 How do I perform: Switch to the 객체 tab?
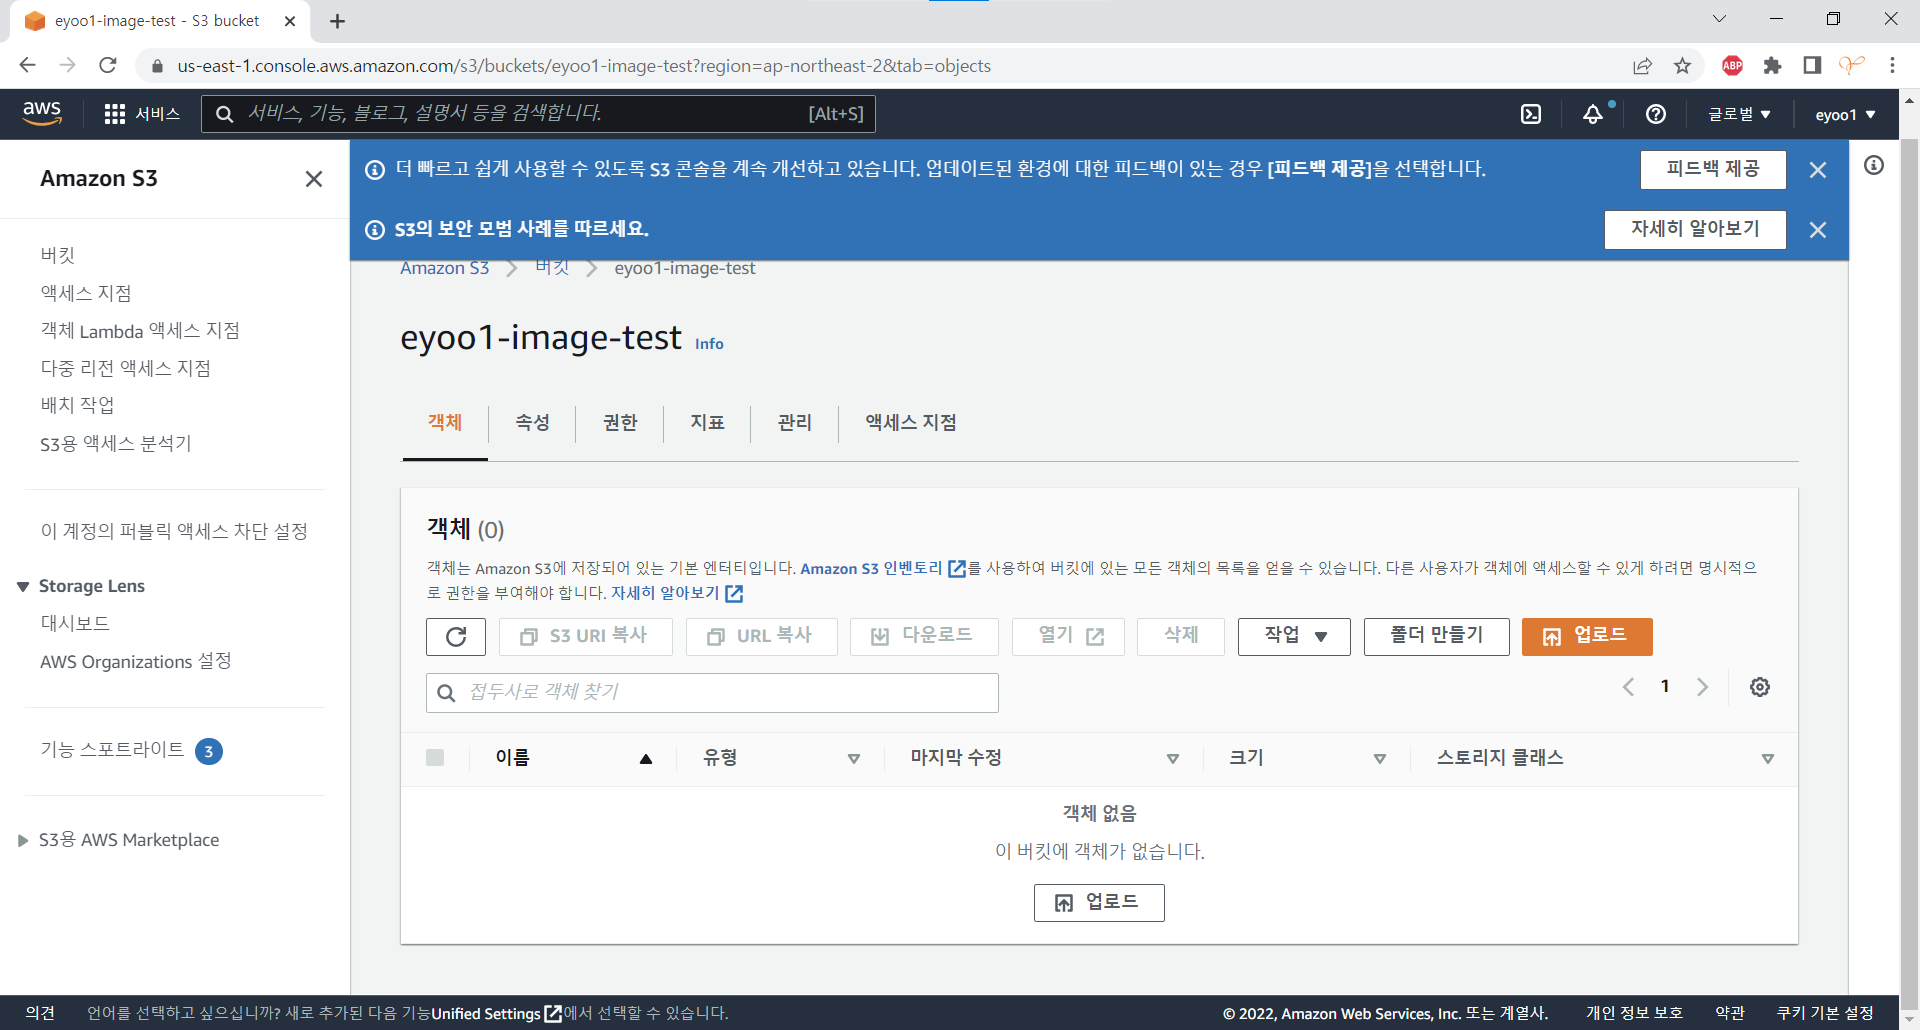(445, 423)
